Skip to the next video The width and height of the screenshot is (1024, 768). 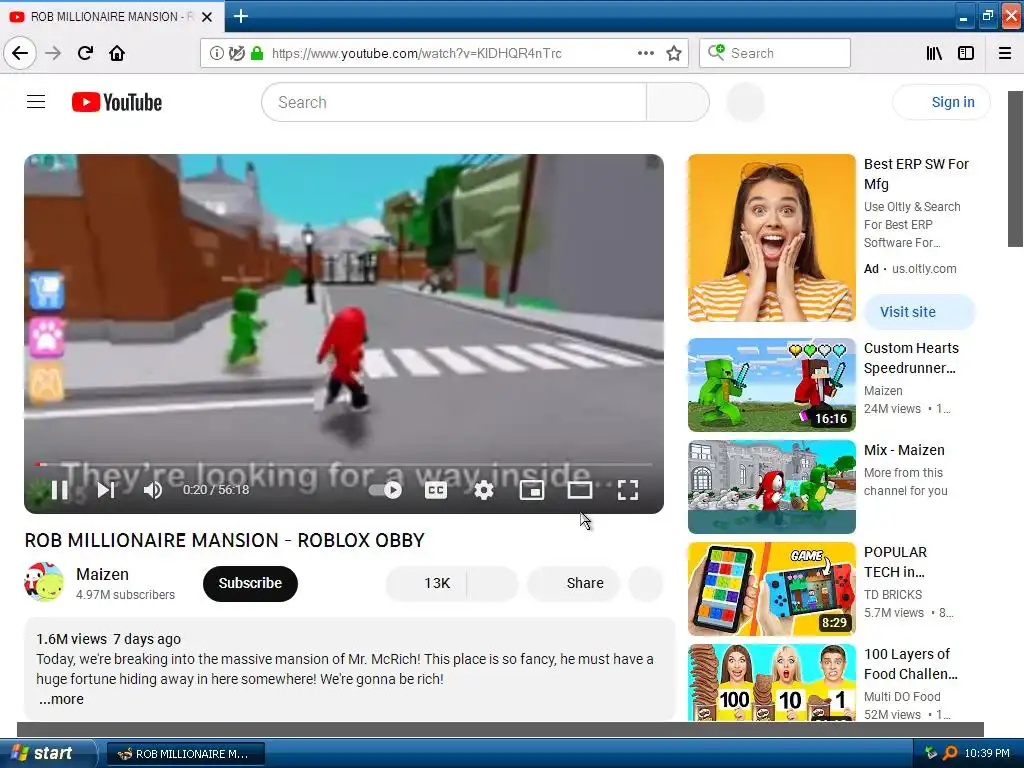106,490
